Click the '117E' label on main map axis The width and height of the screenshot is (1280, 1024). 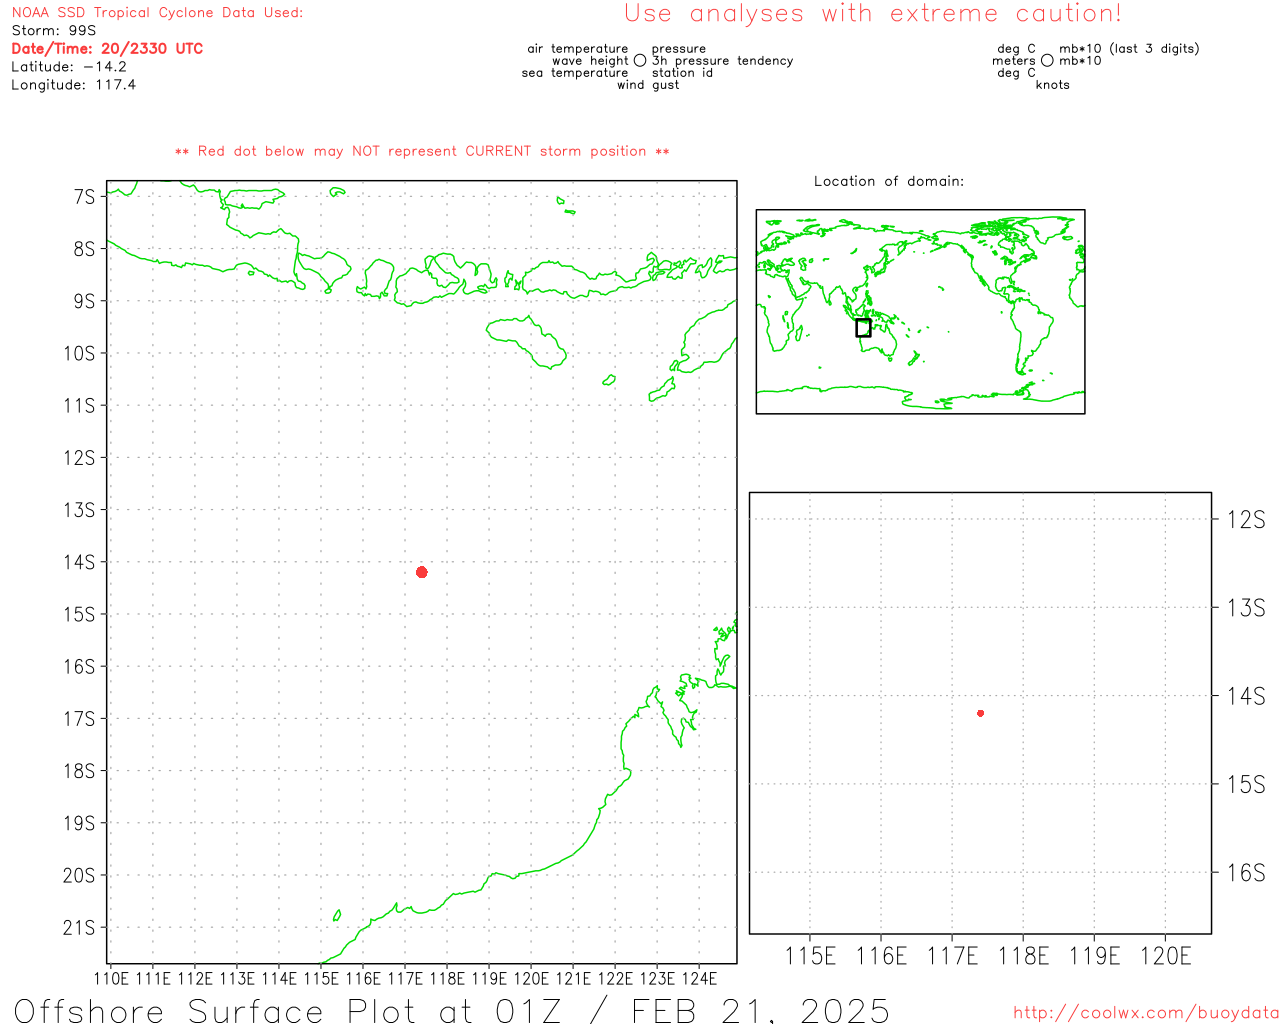tap(405, 978)
